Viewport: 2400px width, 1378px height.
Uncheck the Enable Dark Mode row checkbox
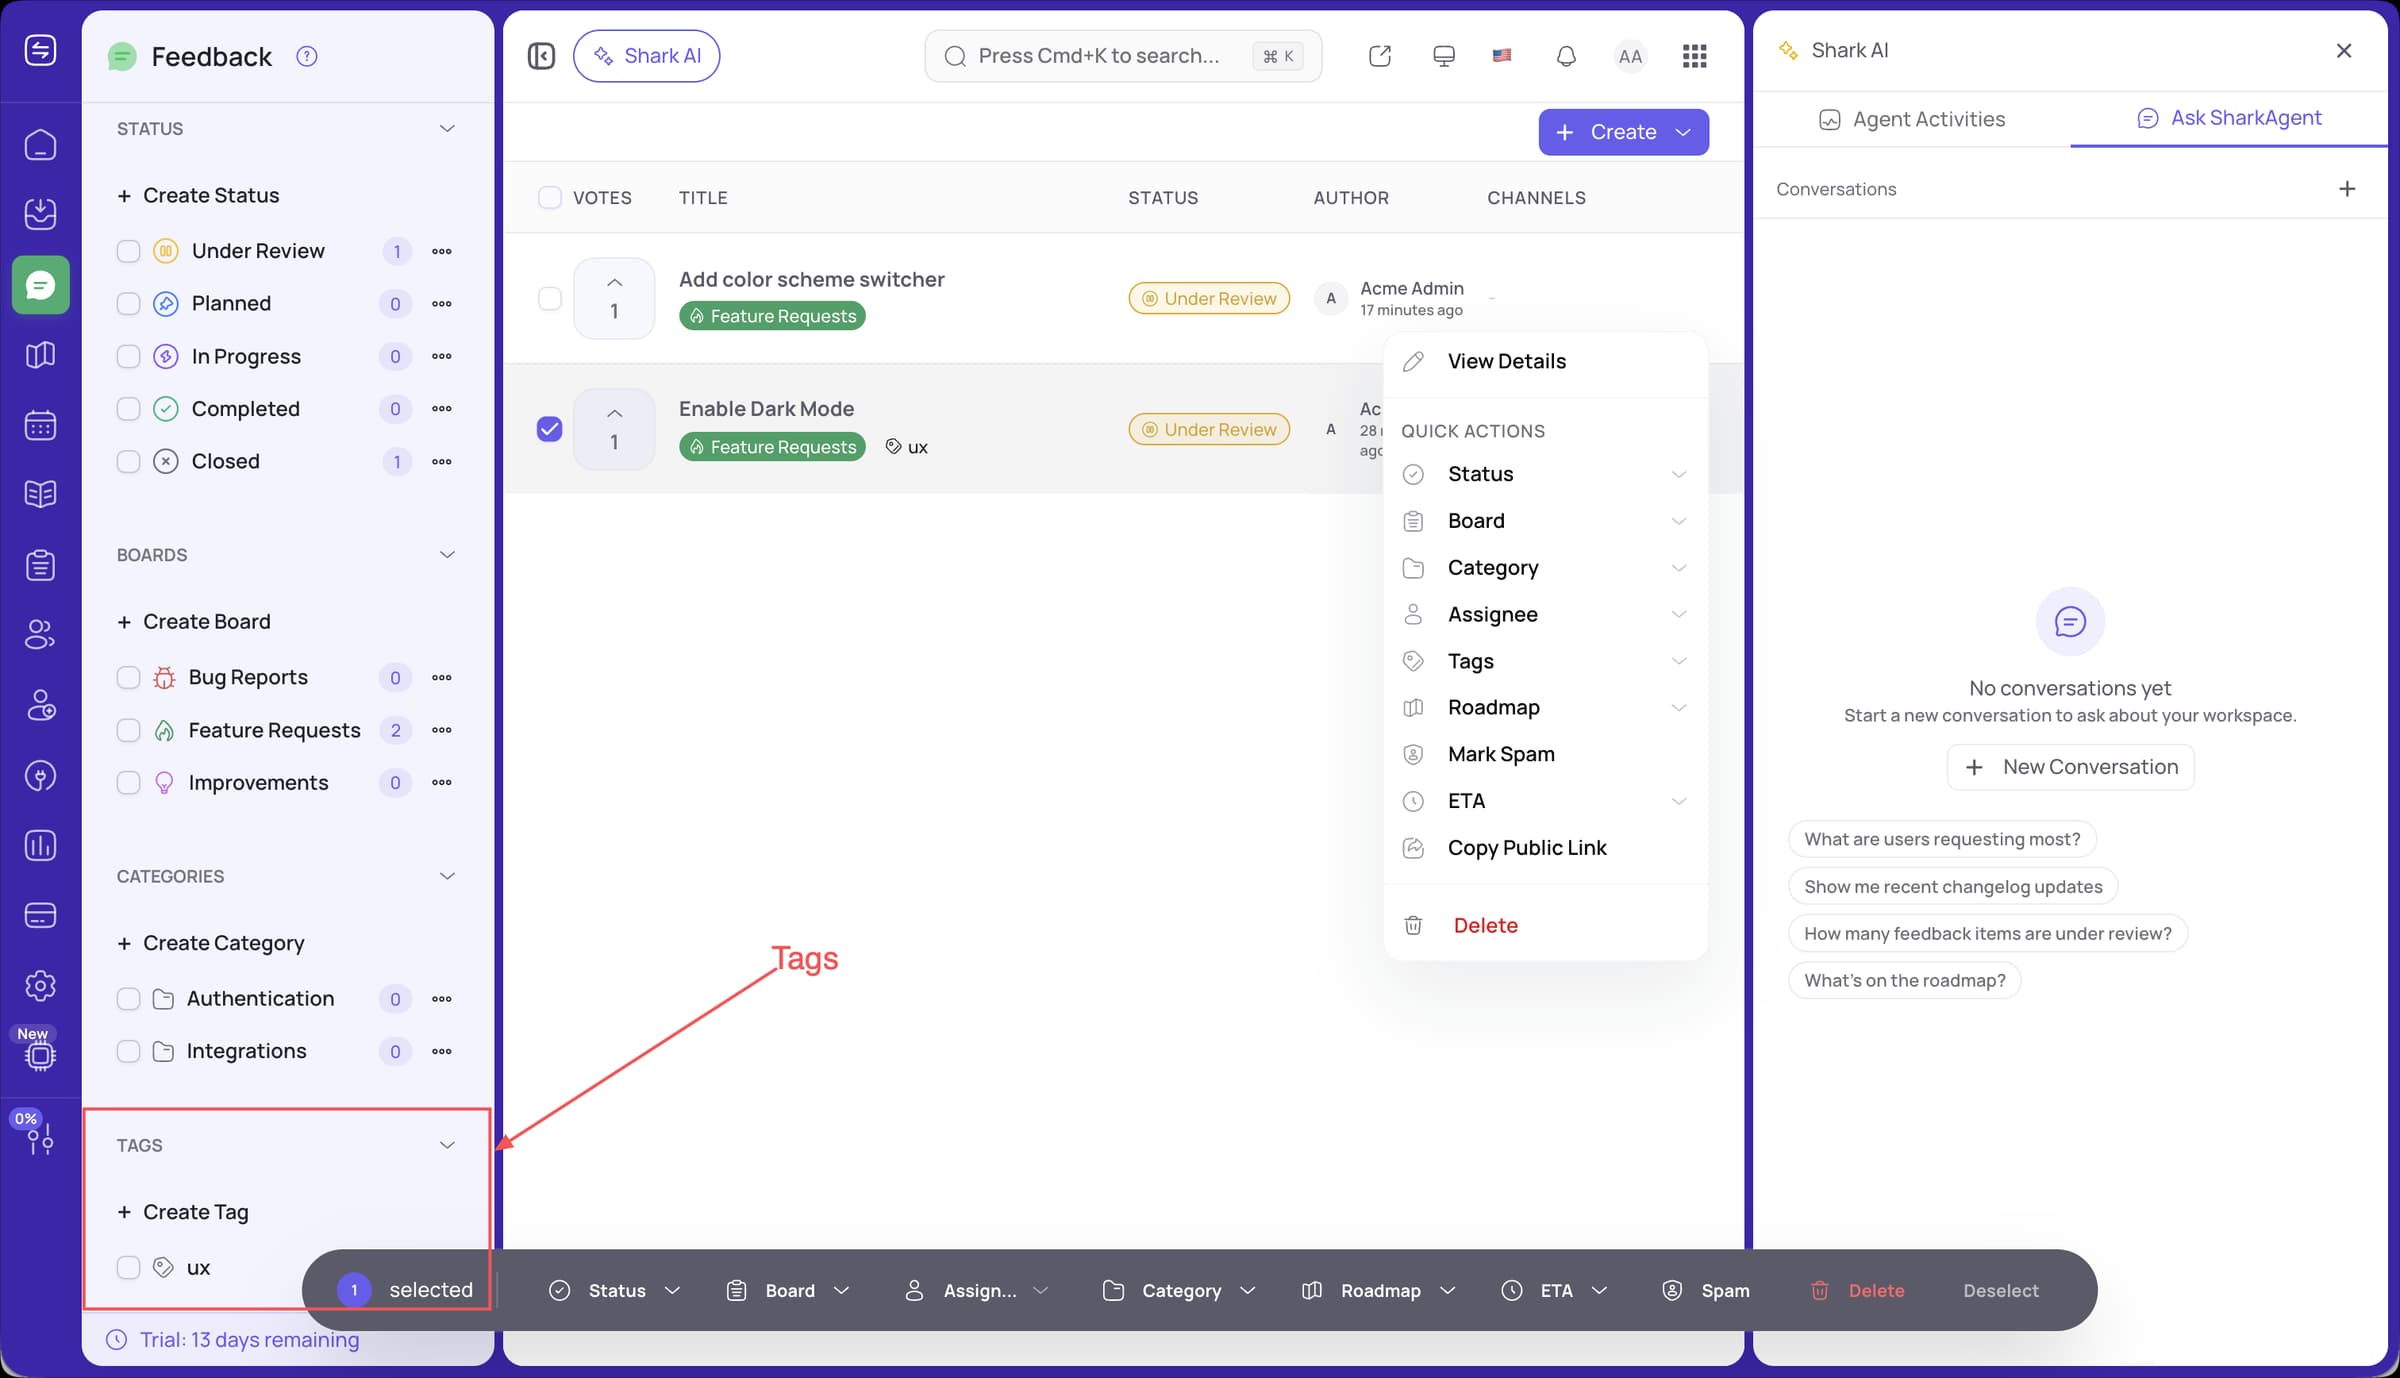point(550,429)
